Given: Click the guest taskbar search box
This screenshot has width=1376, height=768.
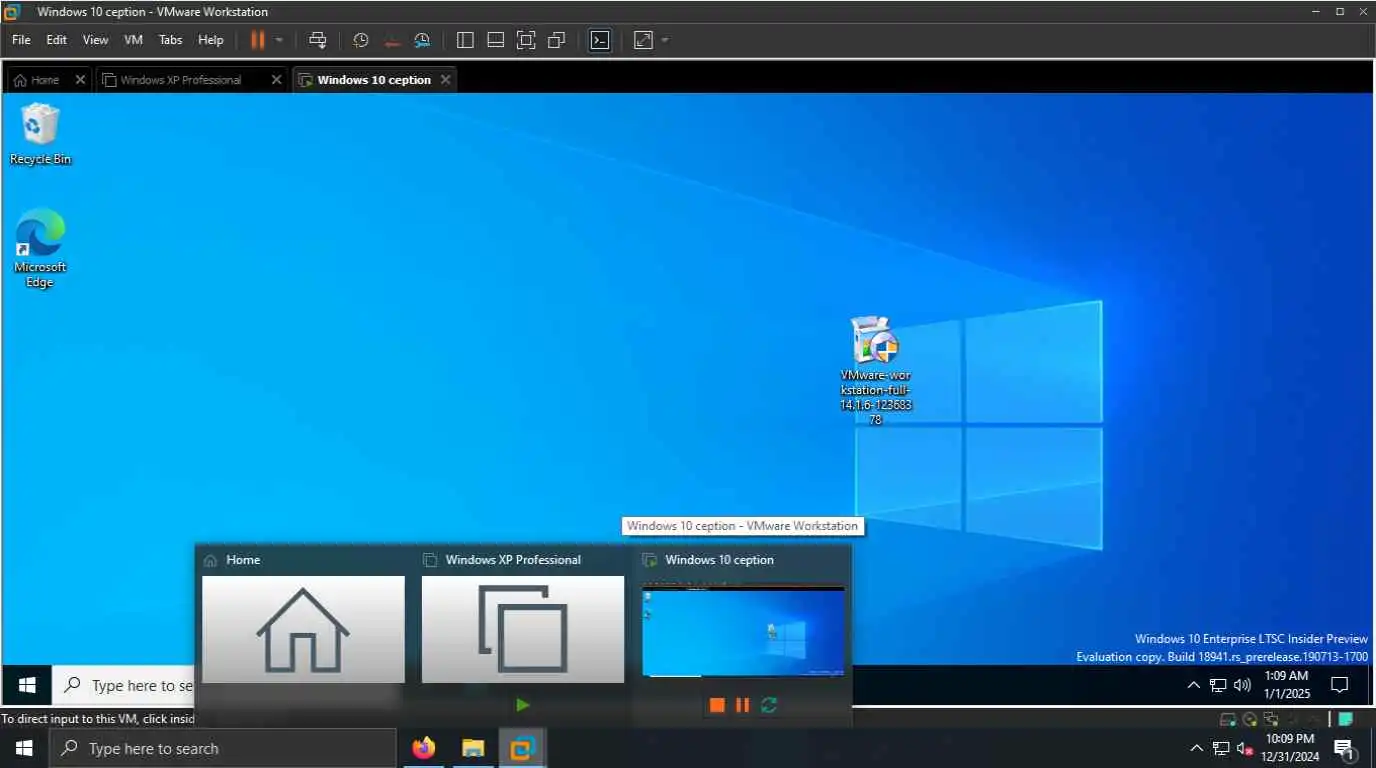Looking at the screenshot, I should (123, 685).
